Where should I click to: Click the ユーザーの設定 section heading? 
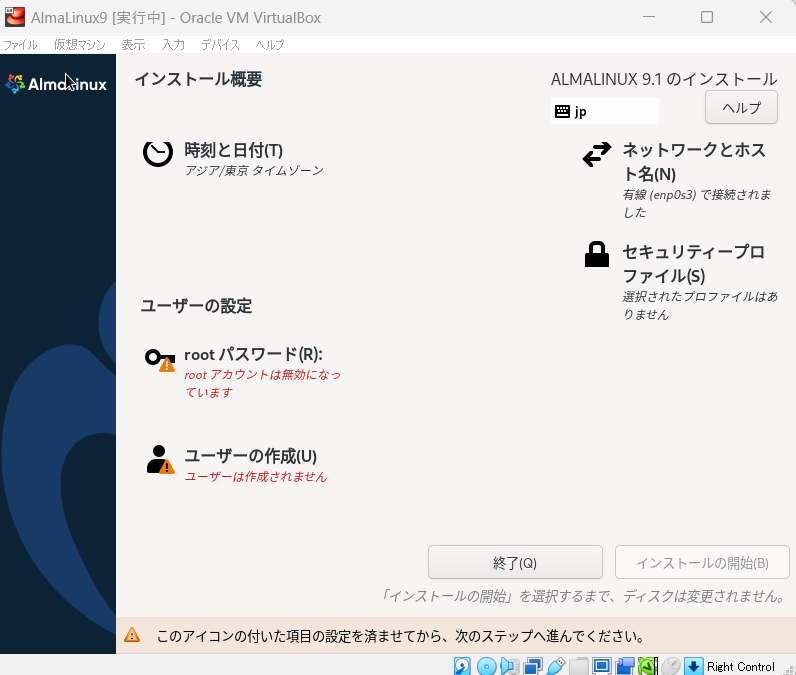tap(196, 306)
